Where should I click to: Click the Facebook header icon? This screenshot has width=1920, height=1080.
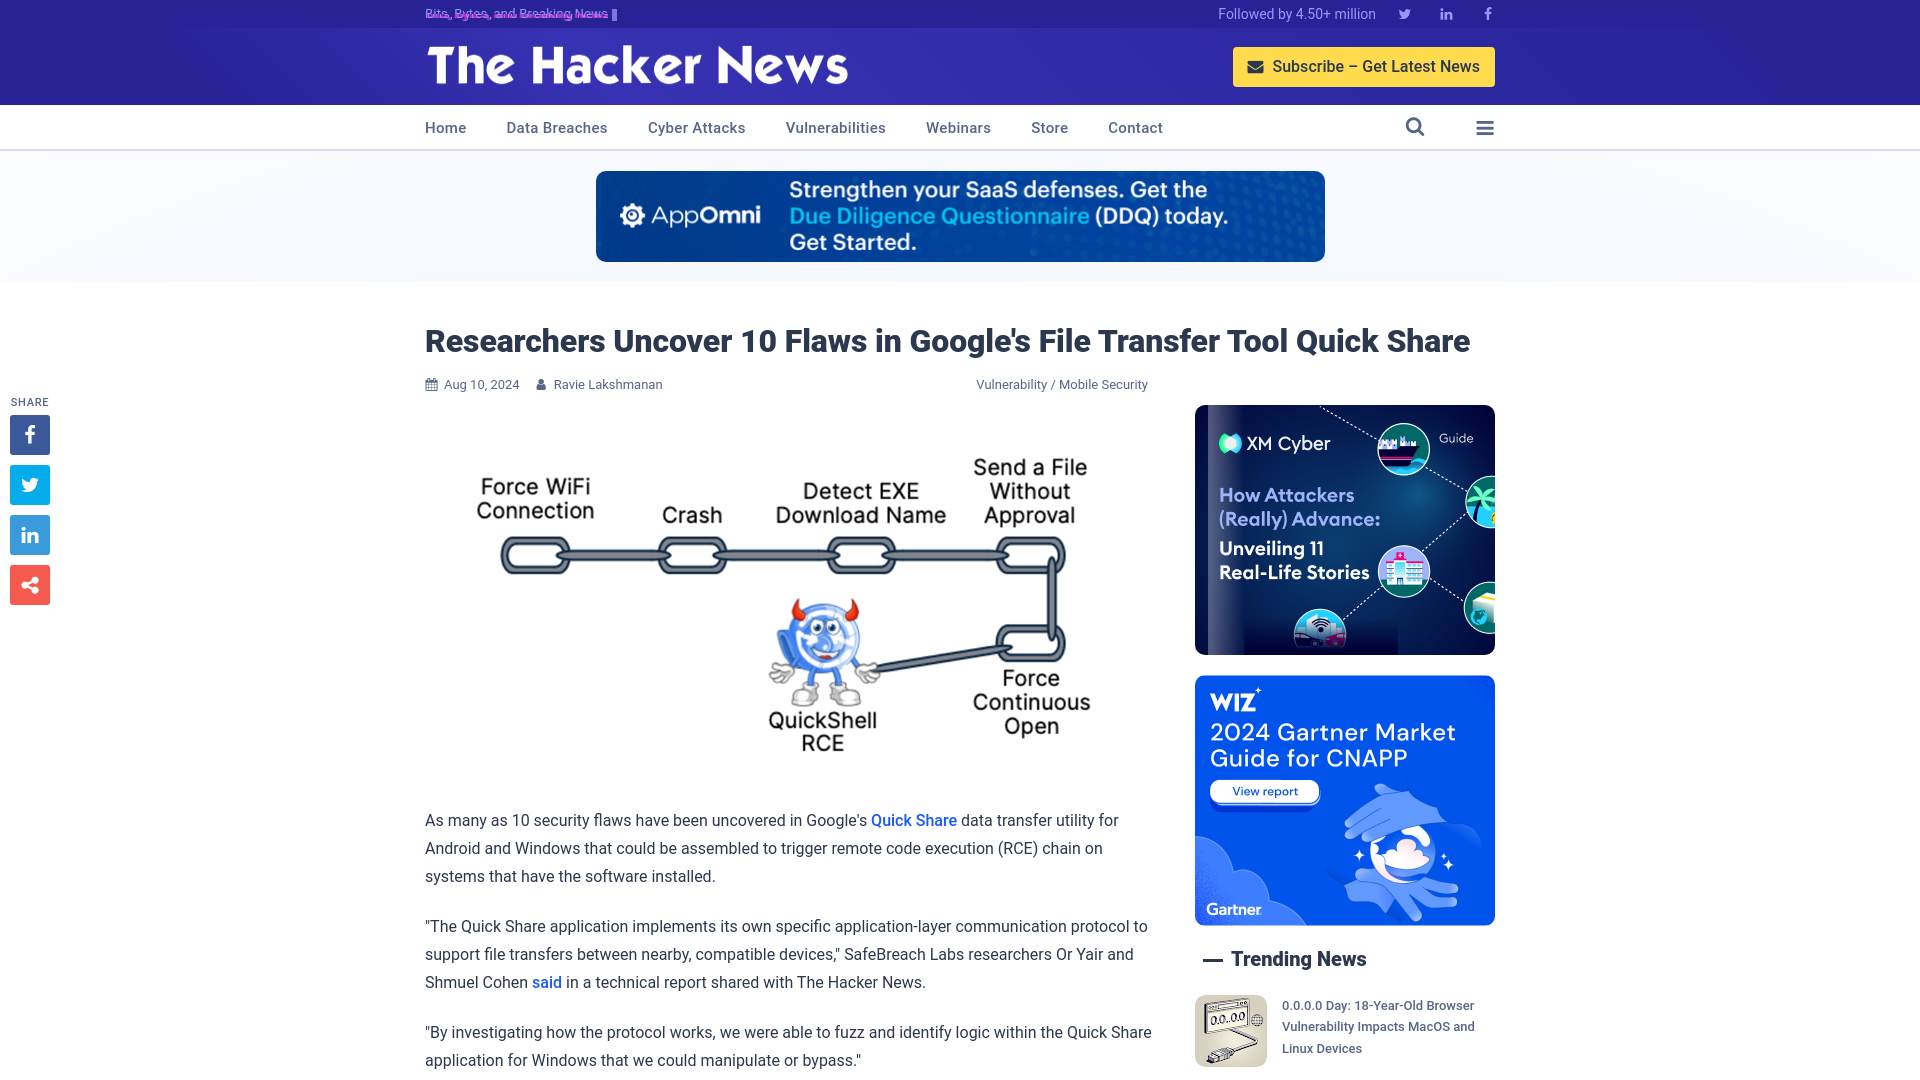[x=1487, y=13]
